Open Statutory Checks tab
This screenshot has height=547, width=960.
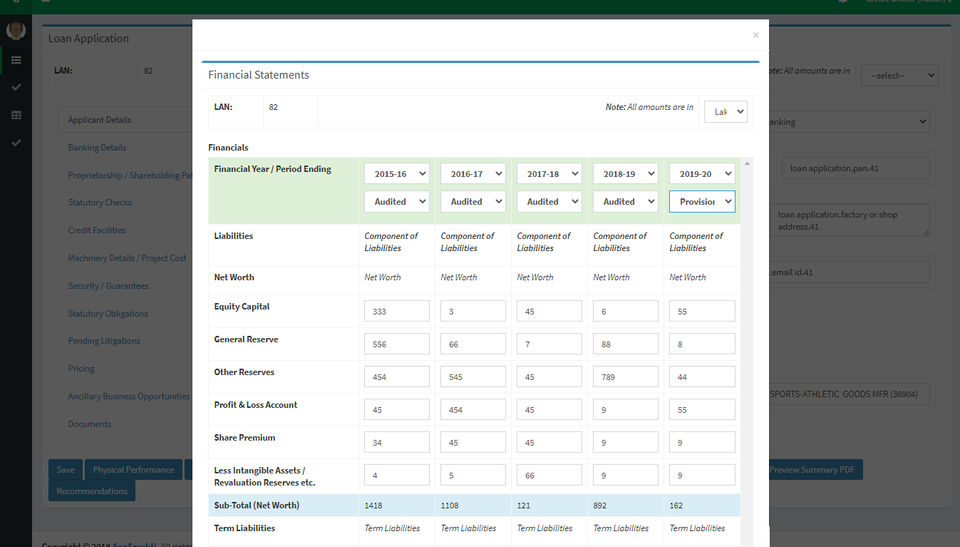(100, 203)
